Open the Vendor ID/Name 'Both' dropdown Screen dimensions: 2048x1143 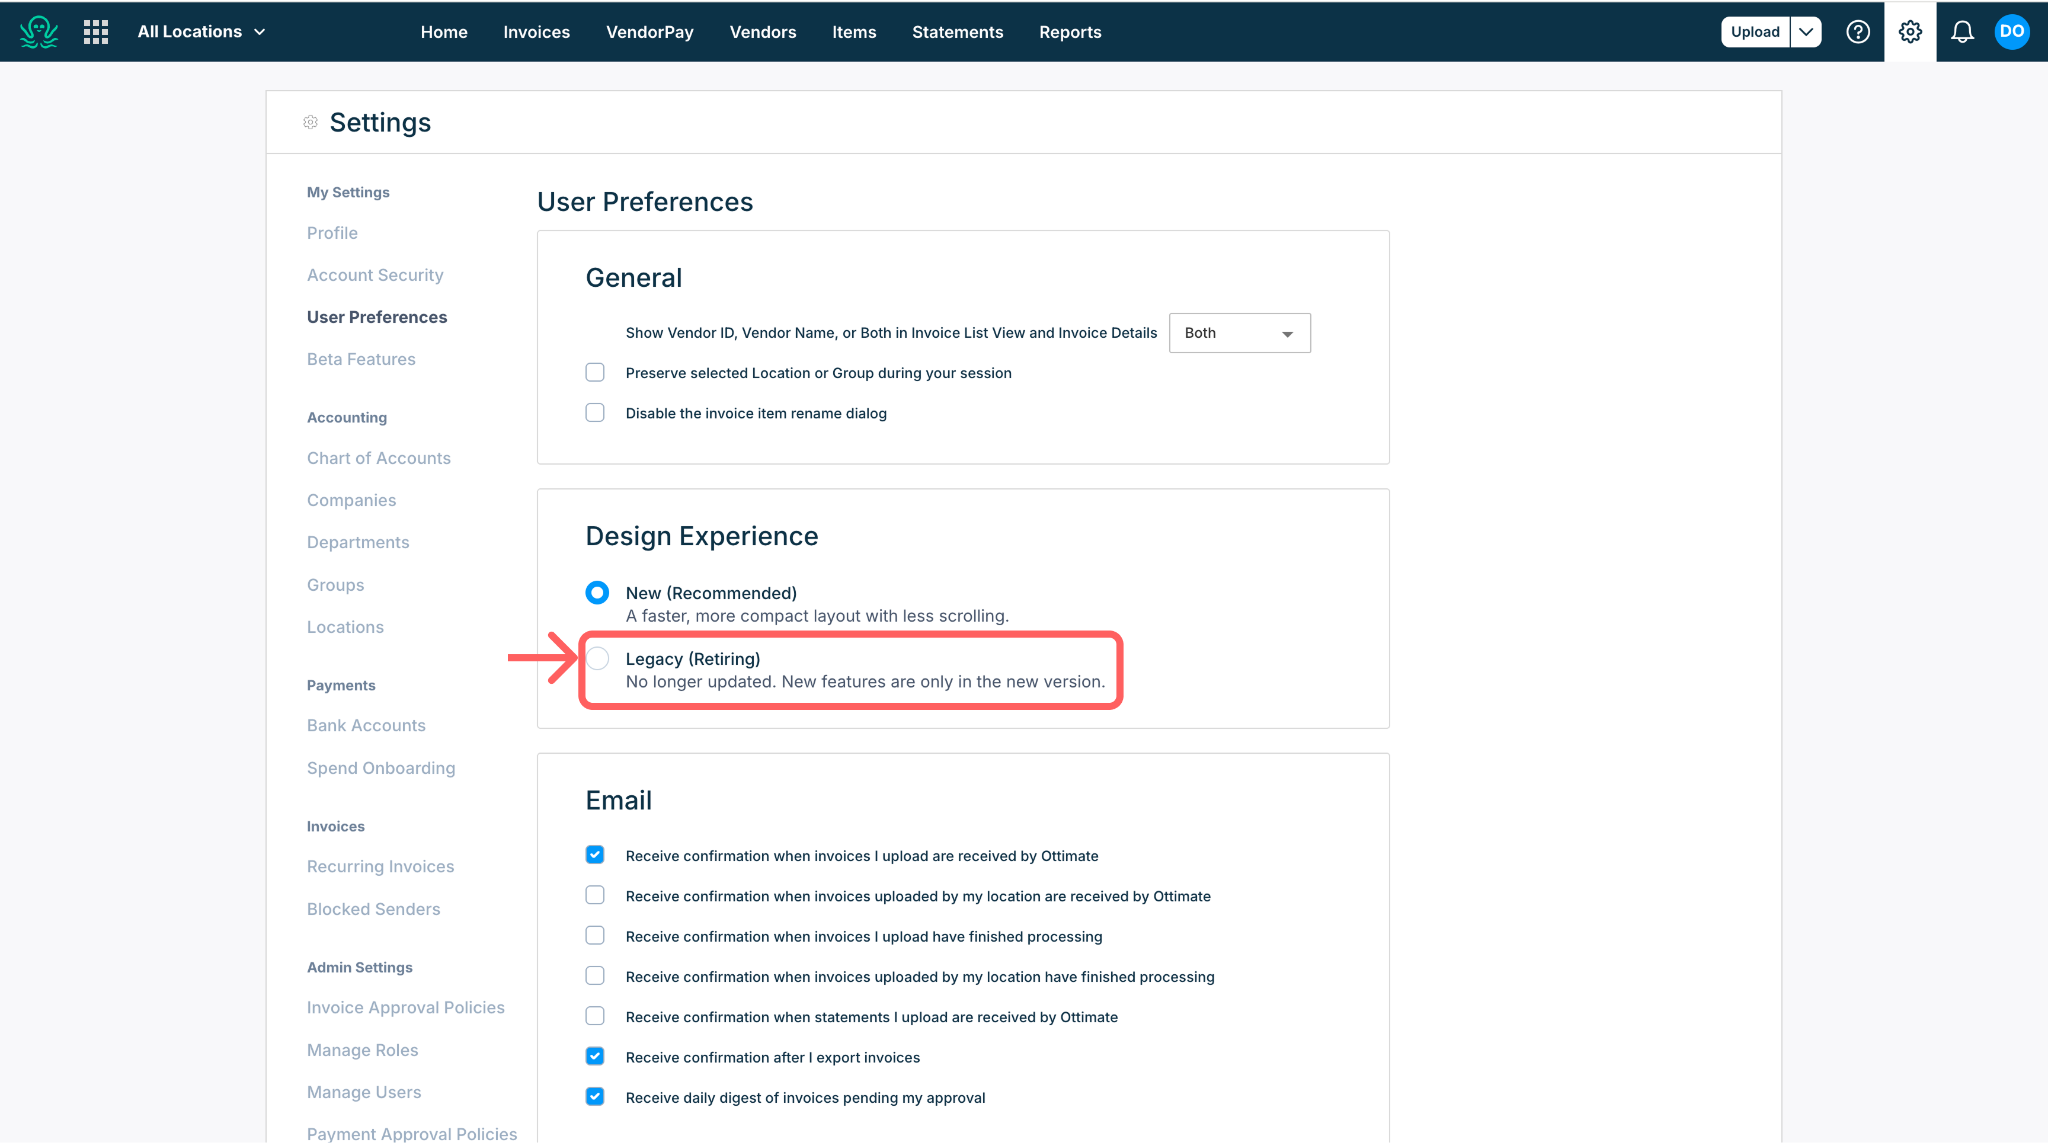point(1239,333)
